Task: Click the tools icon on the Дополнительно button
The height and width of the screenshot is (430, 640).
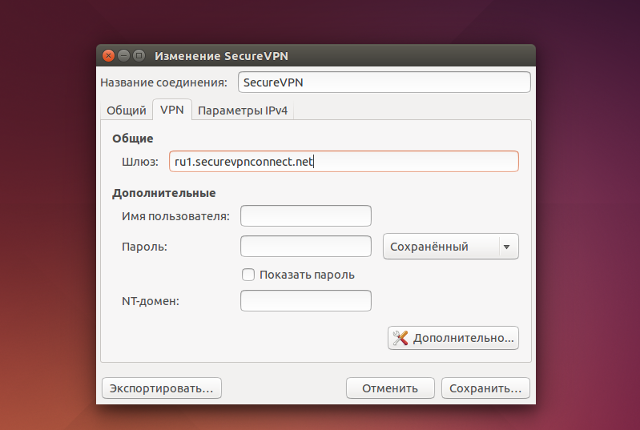Action: point(401,338)
